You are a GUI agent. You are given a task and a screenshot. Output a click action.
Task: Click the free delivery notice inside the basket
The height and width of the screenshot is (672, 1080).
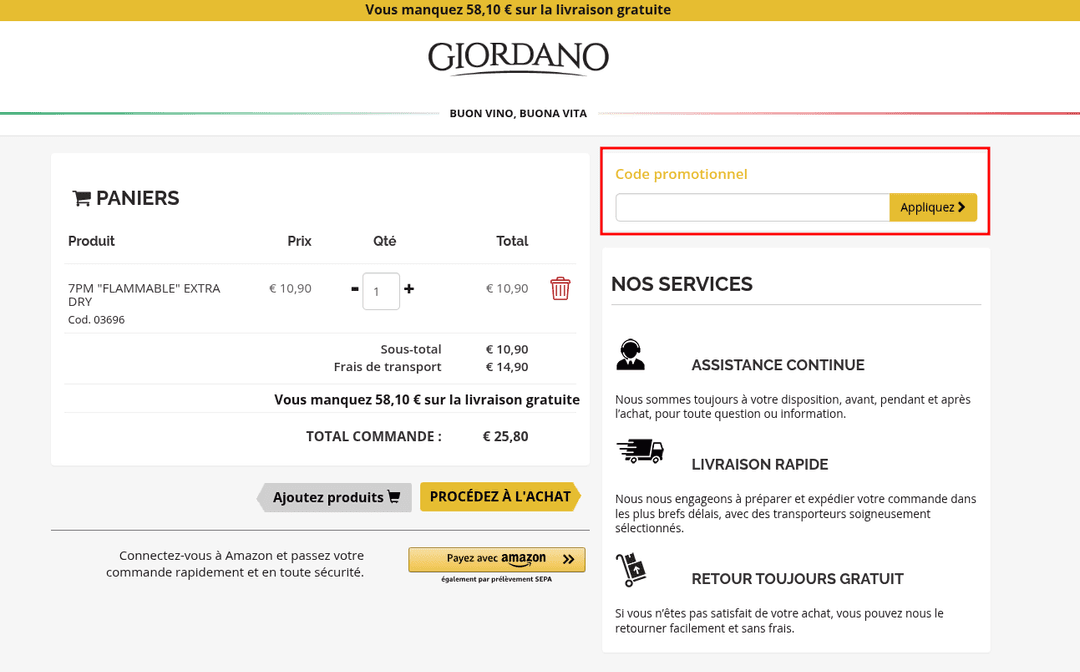(x=427, y=400)
